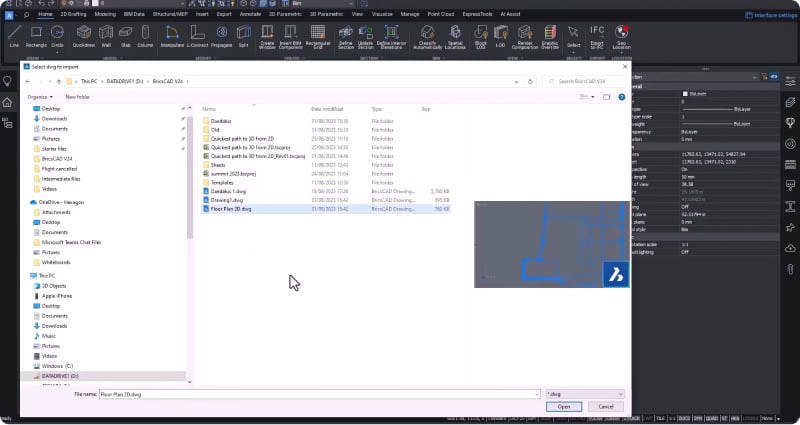This screenshot has height=425, width=800.
Task: Expand the address bar previous locations dropdown
Action: pyautogui.click(x=516, y=82)
